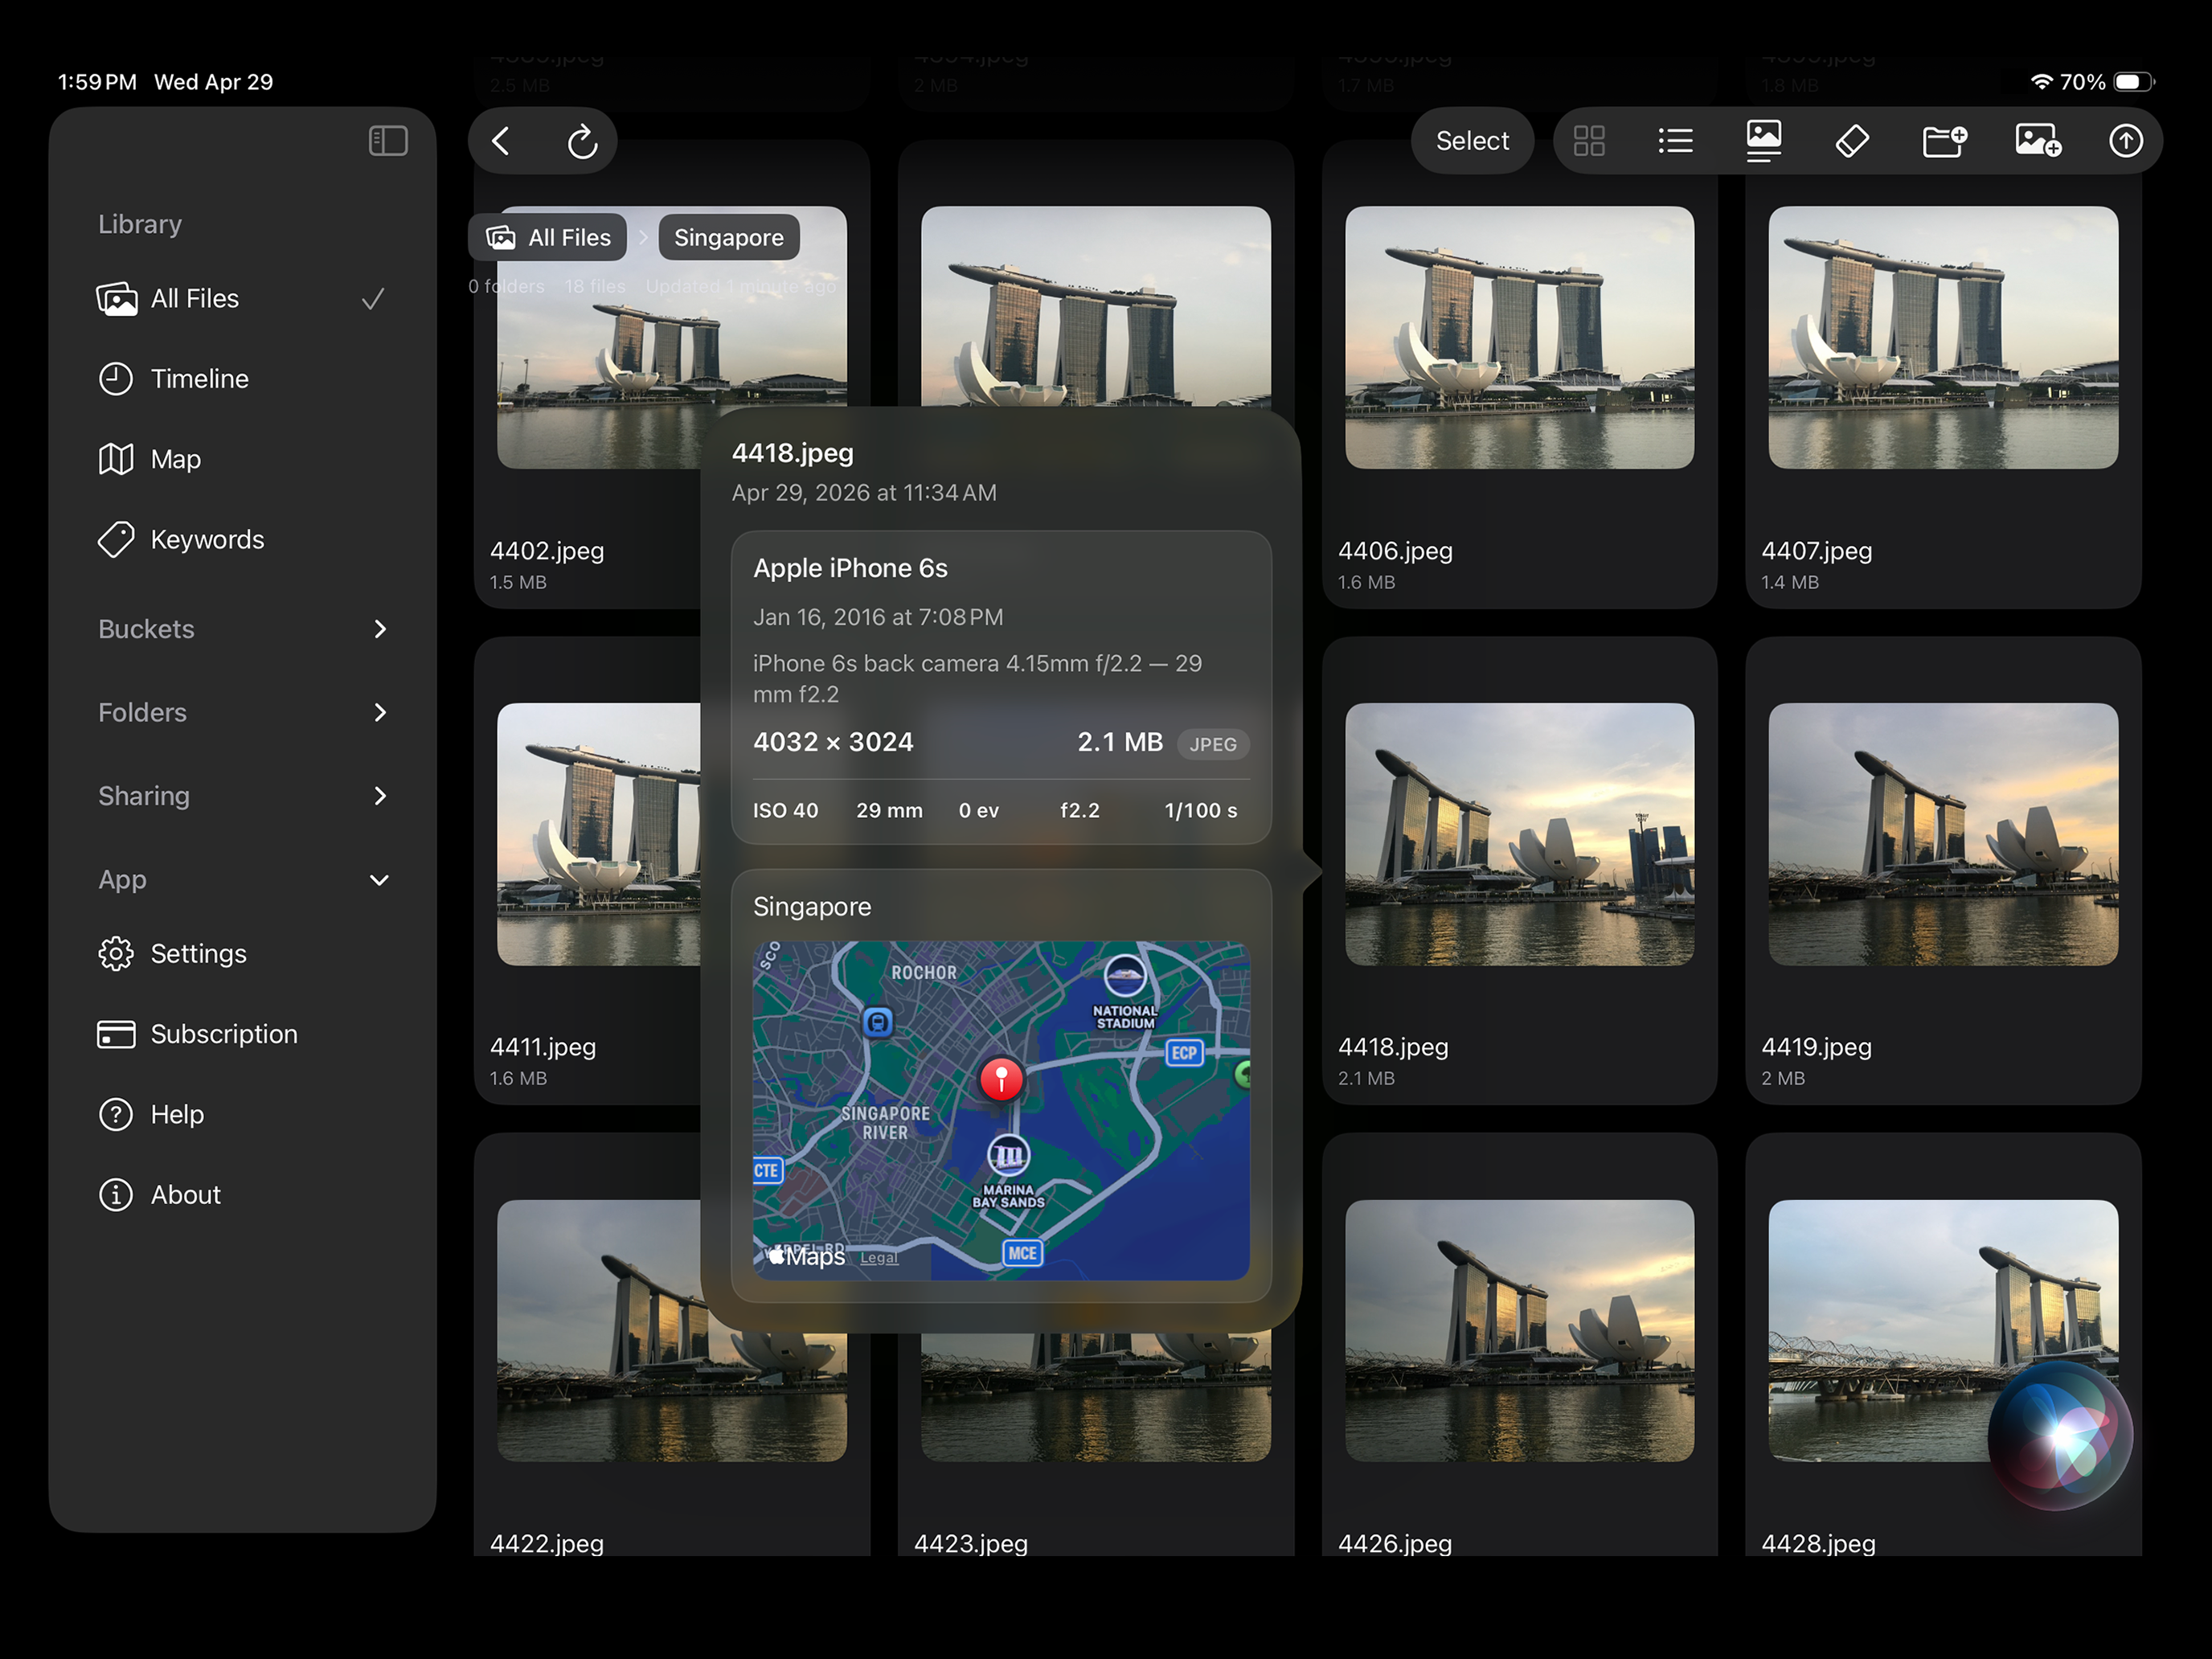Select the photo with caption view icon

click(1763, 141)
